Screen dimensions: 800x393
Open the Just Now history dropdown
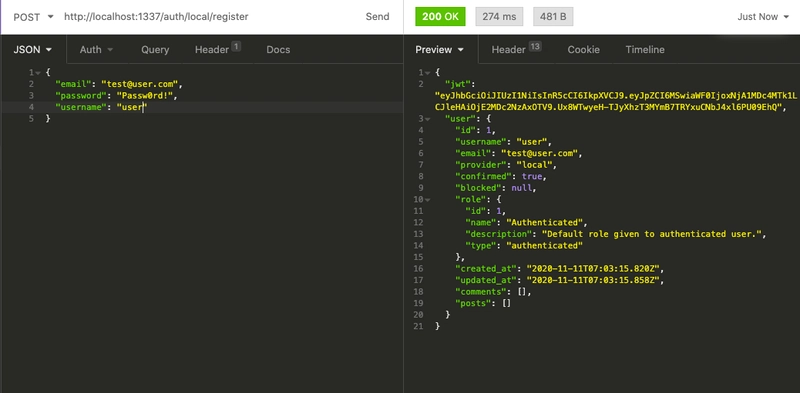[x=763, y=17]
